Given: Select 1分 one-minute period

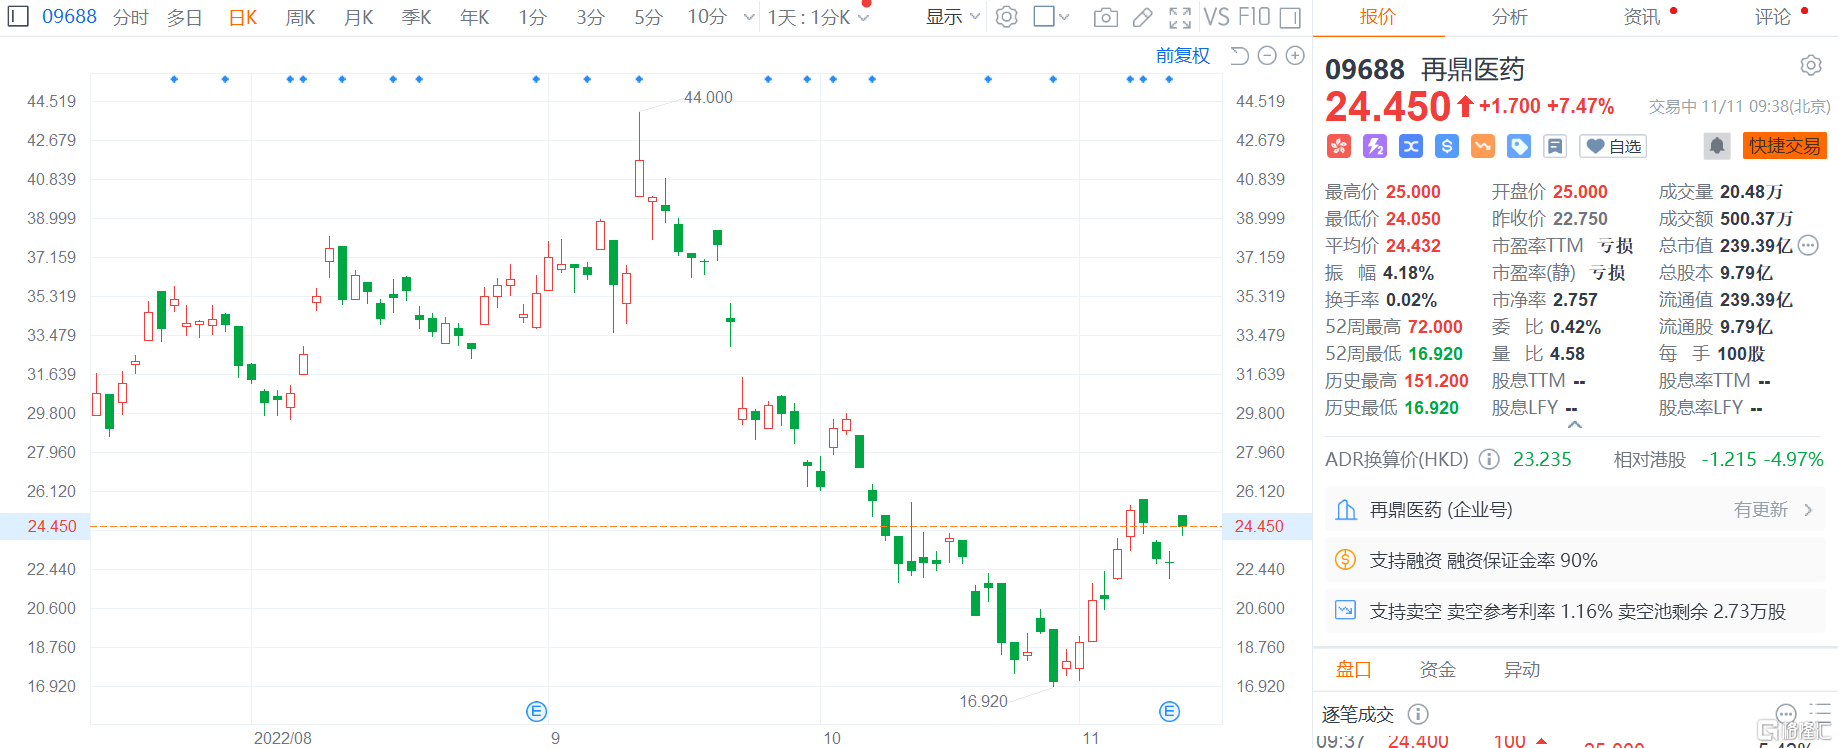Looking at the screenshot, I should point(533,17).
